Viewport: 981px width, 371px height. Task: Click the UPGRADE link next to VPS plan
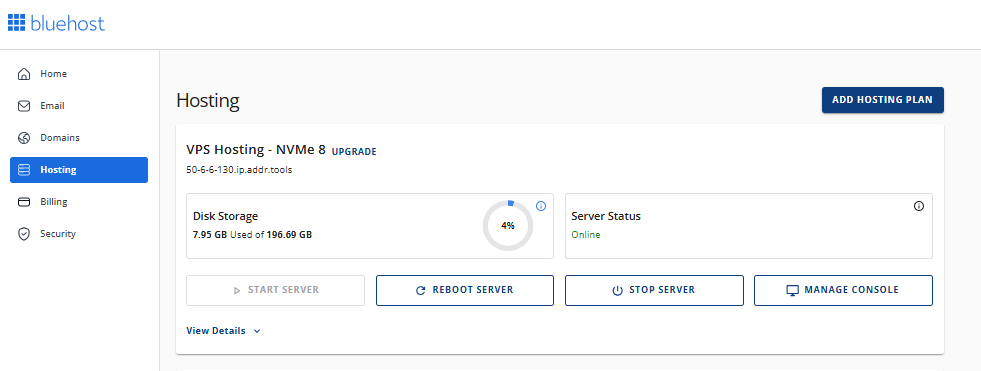[354, 151]
